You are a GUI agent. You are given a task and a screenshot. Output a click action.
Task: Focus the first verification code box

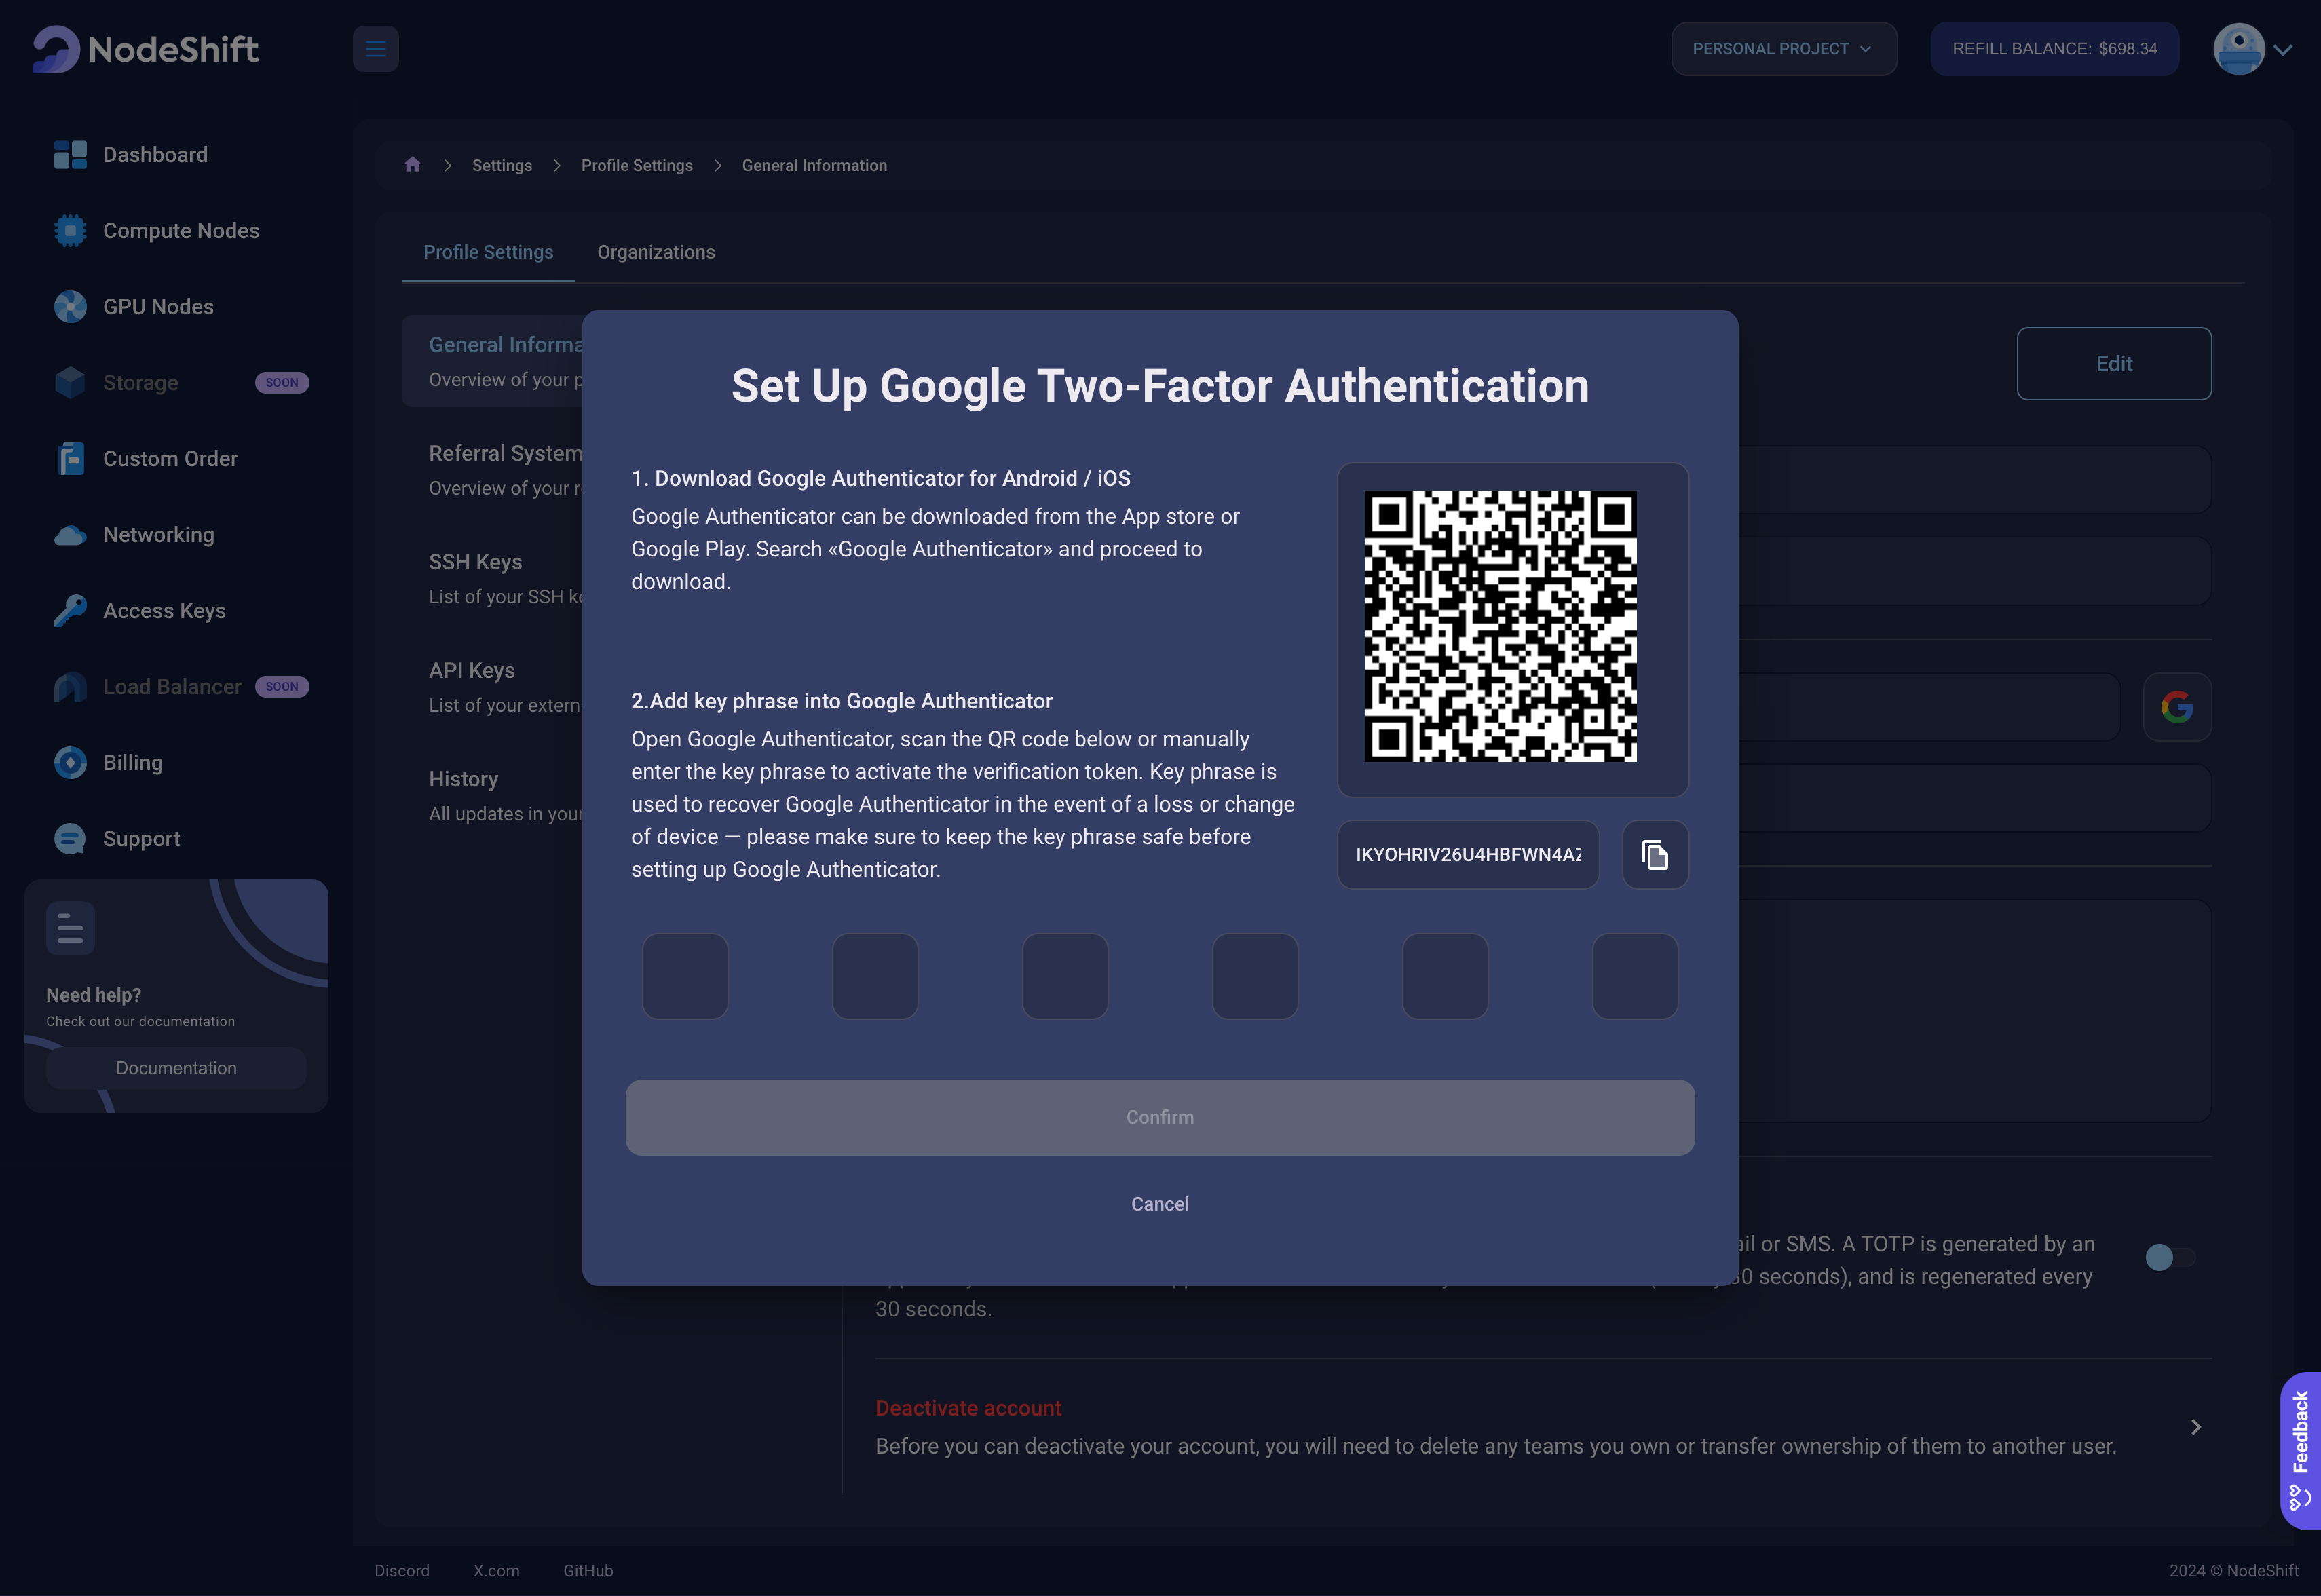(x=685, y=976)
